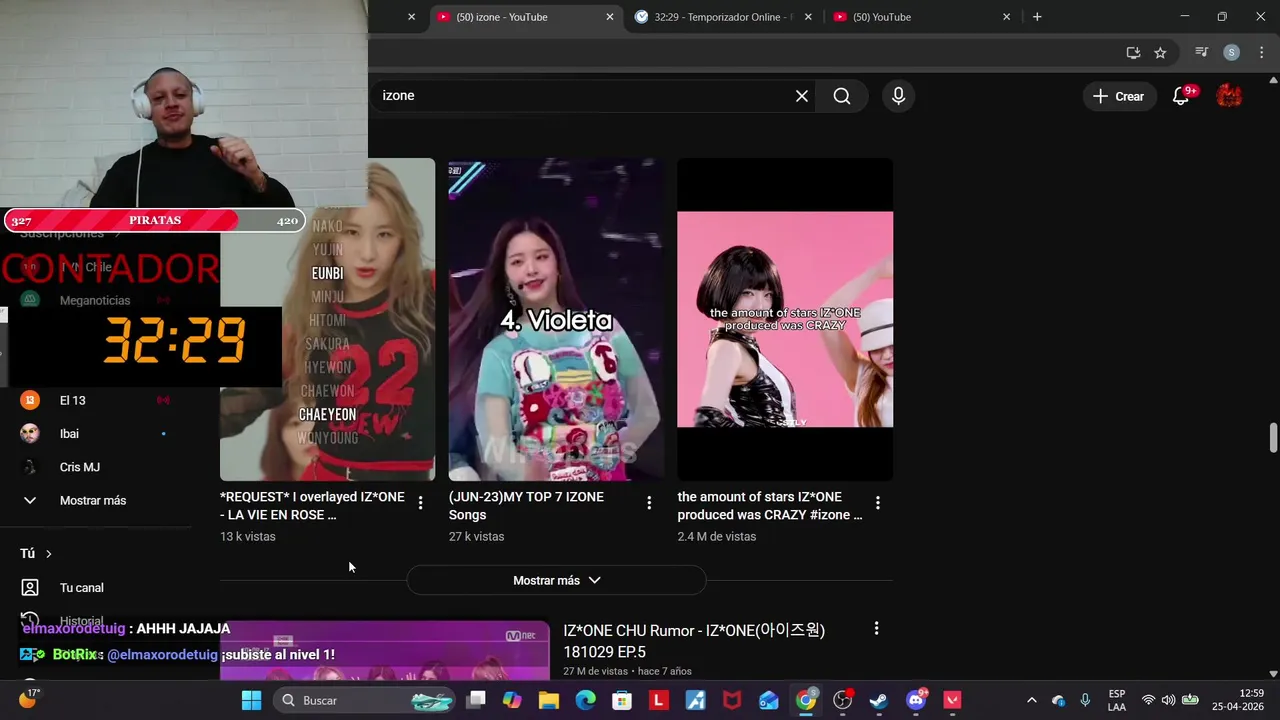Open Discord from the taskbar
1280x720 pixels.
[x=916, y=700]
